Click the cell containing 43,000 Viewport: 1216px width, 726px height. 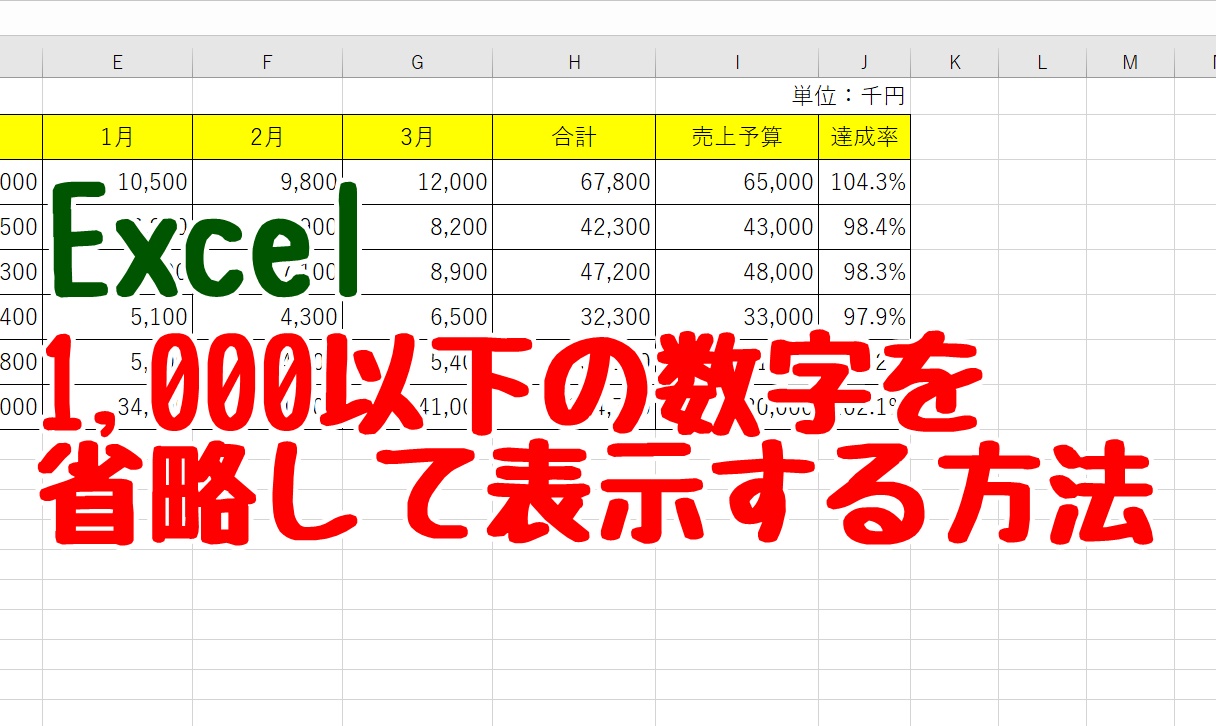coord(737,227)
